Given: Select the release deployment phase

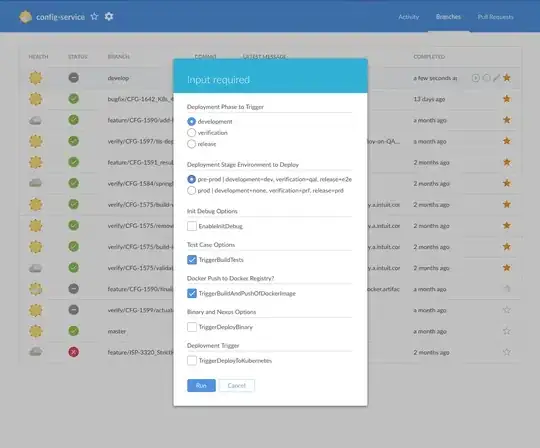Looking at the screenshot, I should coord(191,144).
